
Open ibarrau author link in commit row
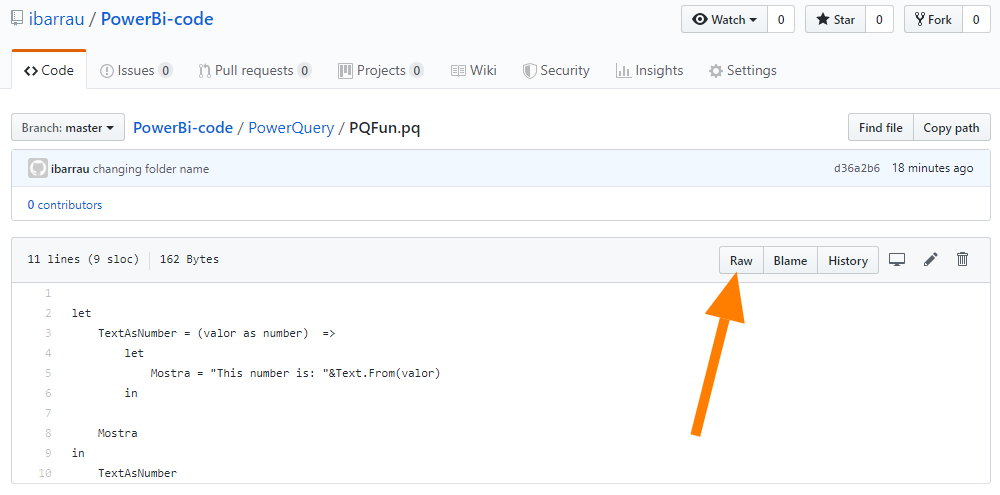(70, 169)
